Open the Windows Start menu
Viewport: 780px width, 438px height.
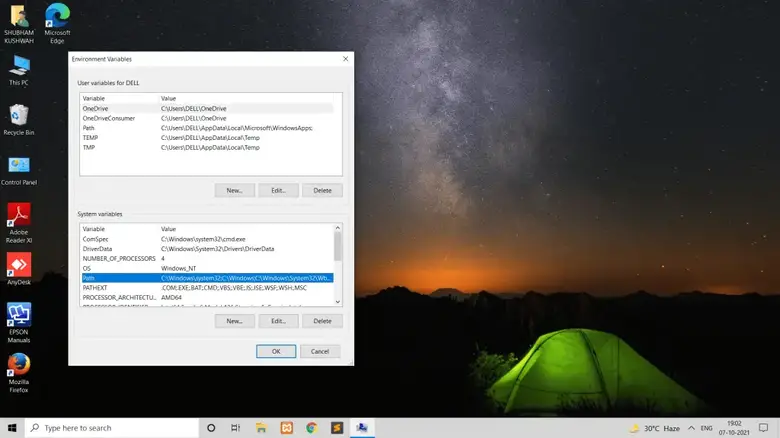12,428
